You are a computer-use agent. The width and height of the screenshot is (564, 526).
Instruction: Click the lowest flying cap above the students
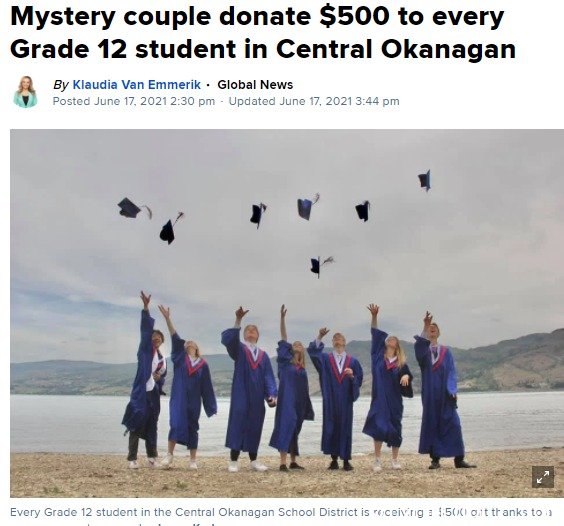pyautogui.click(x=321, y=266)
